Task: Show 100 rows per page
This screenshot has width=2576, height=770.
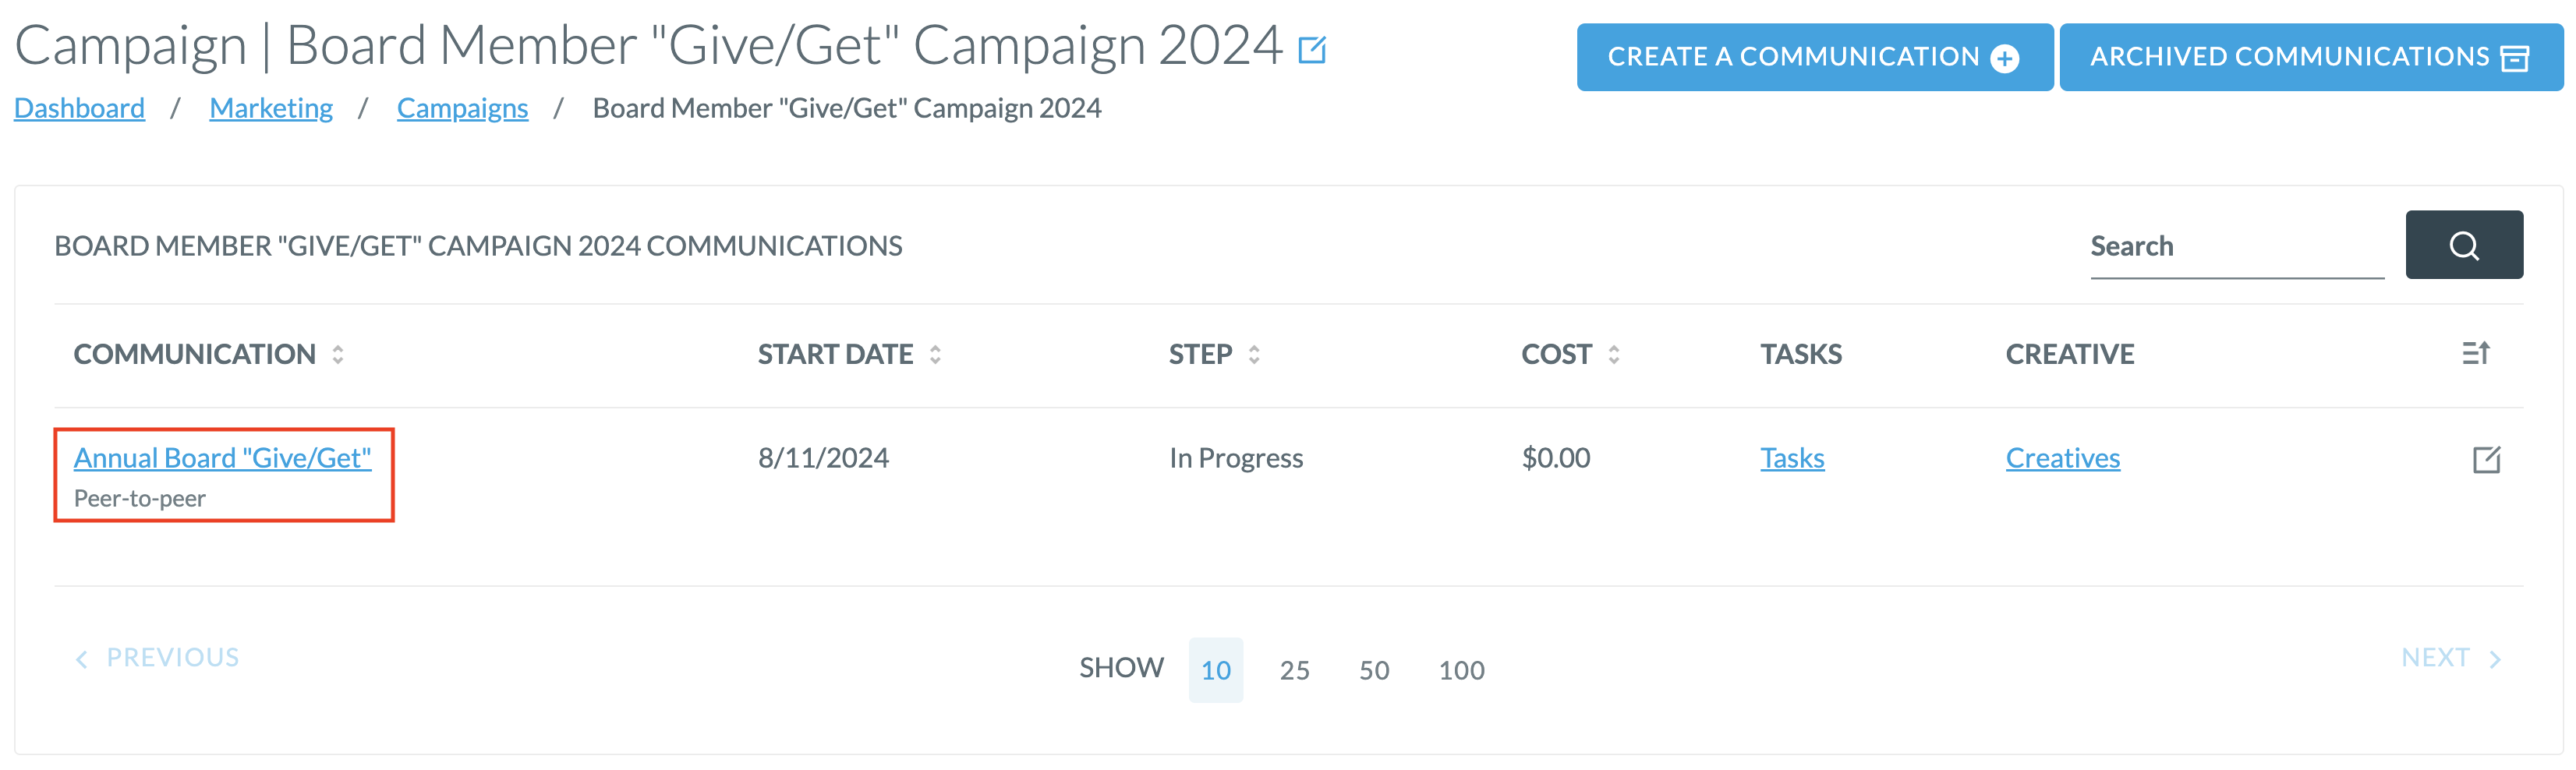Action: (1461, 670)
